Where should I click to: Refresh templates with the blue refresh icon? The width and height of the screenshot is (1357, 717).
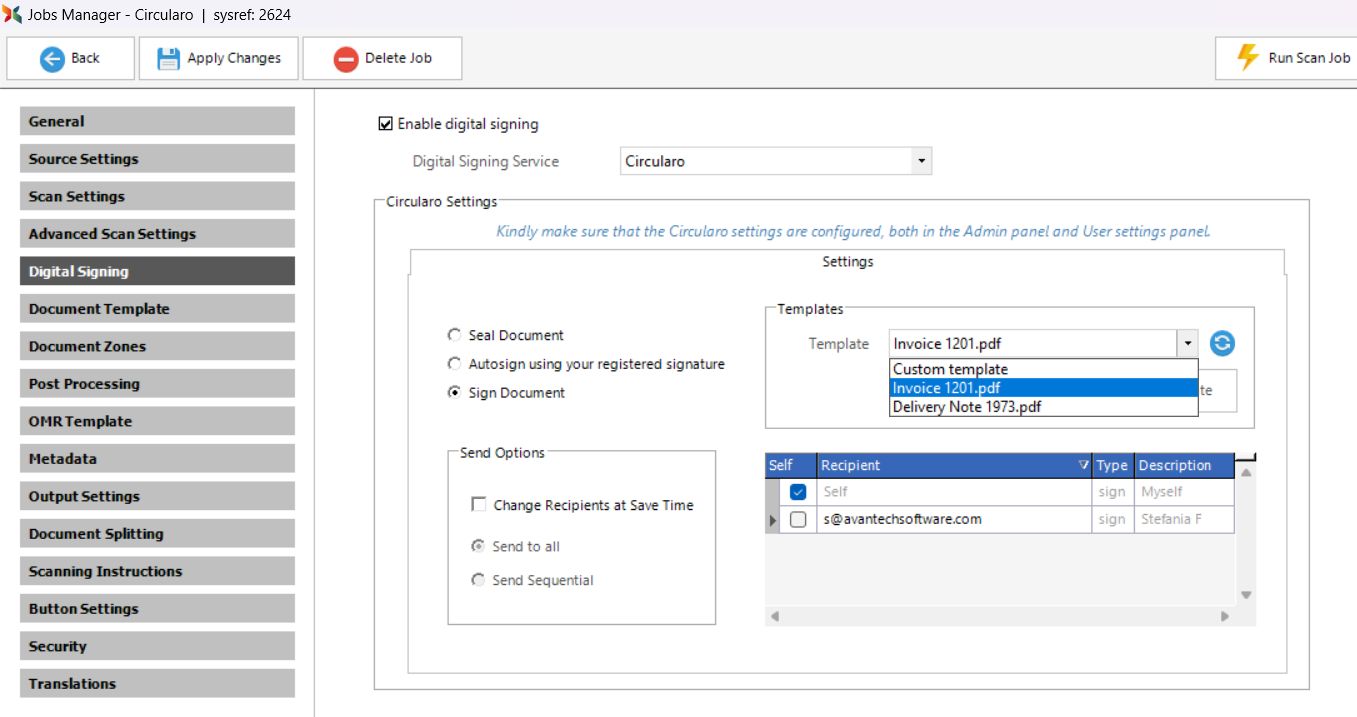coord(1222,343)
